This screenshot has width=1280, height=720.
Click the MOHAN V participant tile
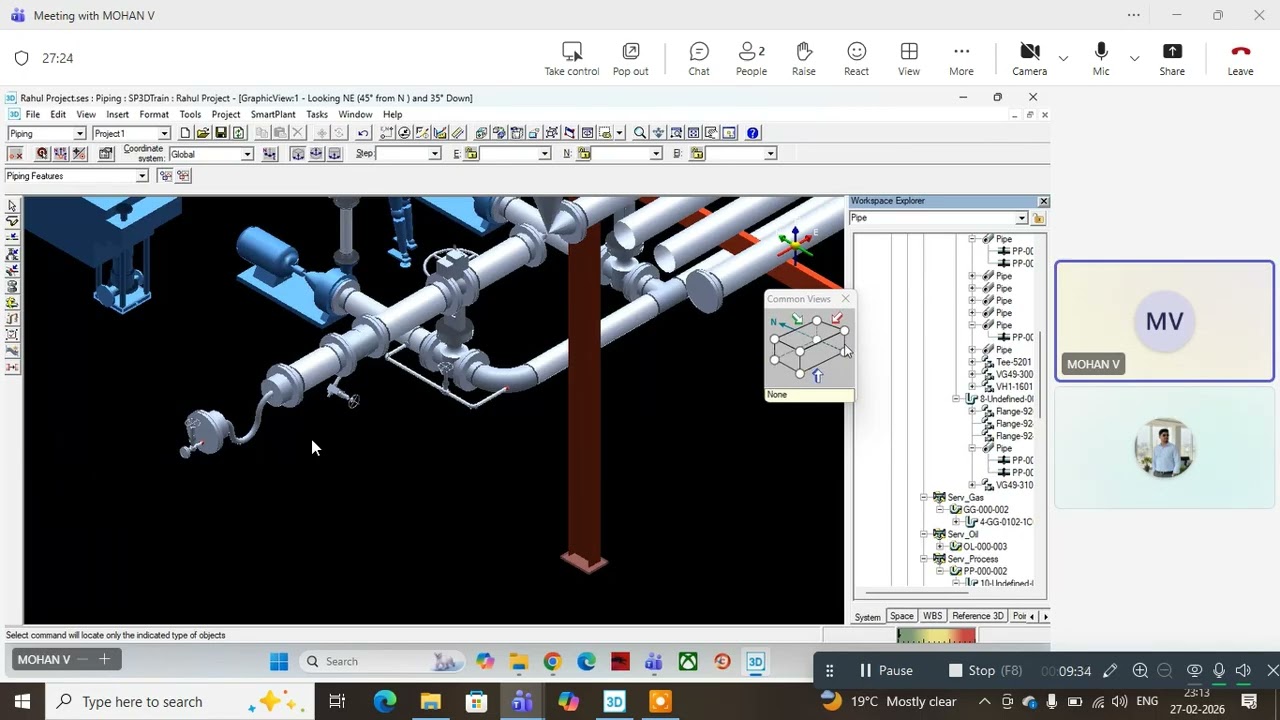pyautogui.click(x=1165, y=321)
